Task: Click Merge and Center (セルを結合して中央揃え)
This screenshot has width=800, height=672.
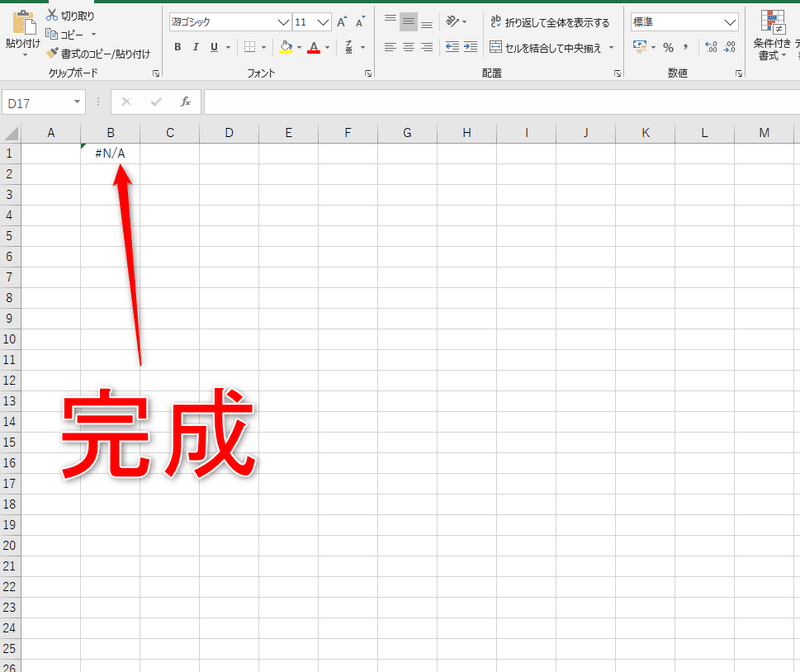Action: click(545, 47)
